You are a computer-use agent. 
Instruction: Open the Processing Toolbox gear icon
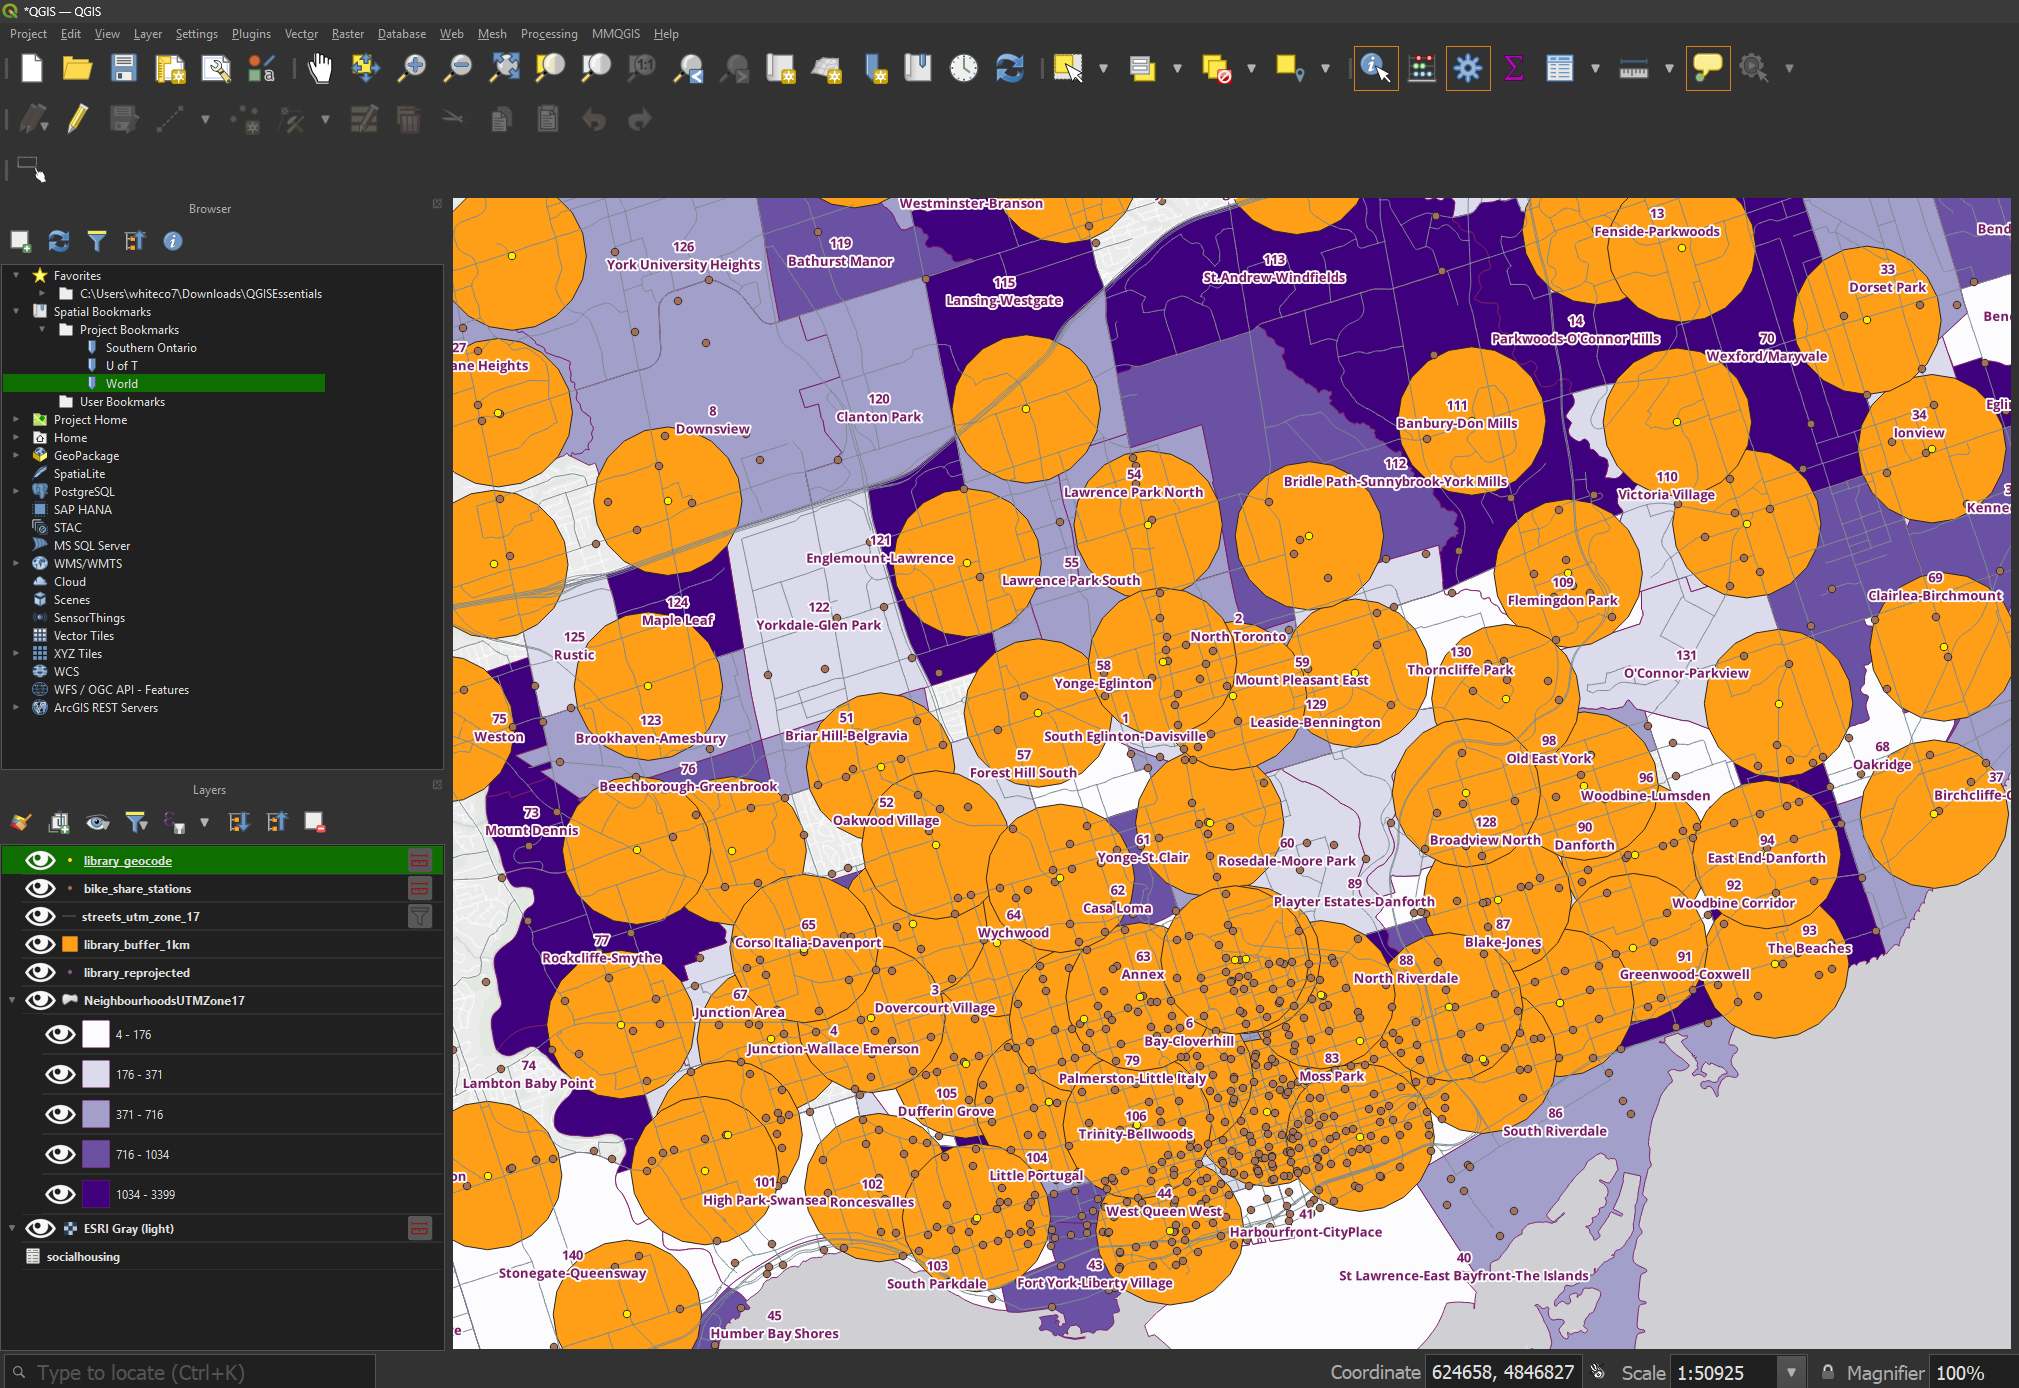[1468, 68]
